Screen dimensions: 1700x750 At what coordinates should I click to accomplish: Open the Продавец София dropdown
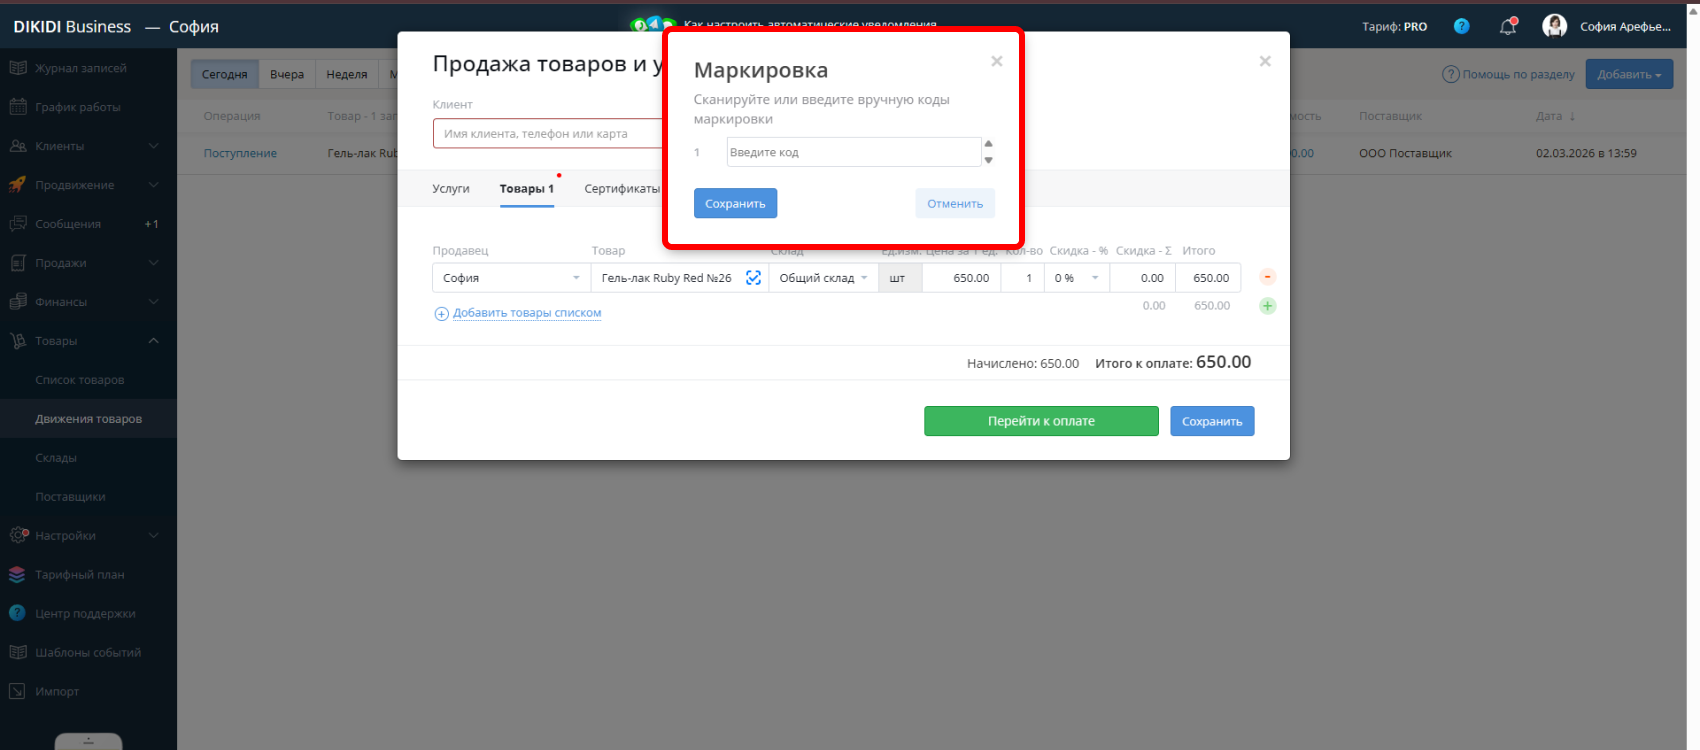click(x=511, y=278)
